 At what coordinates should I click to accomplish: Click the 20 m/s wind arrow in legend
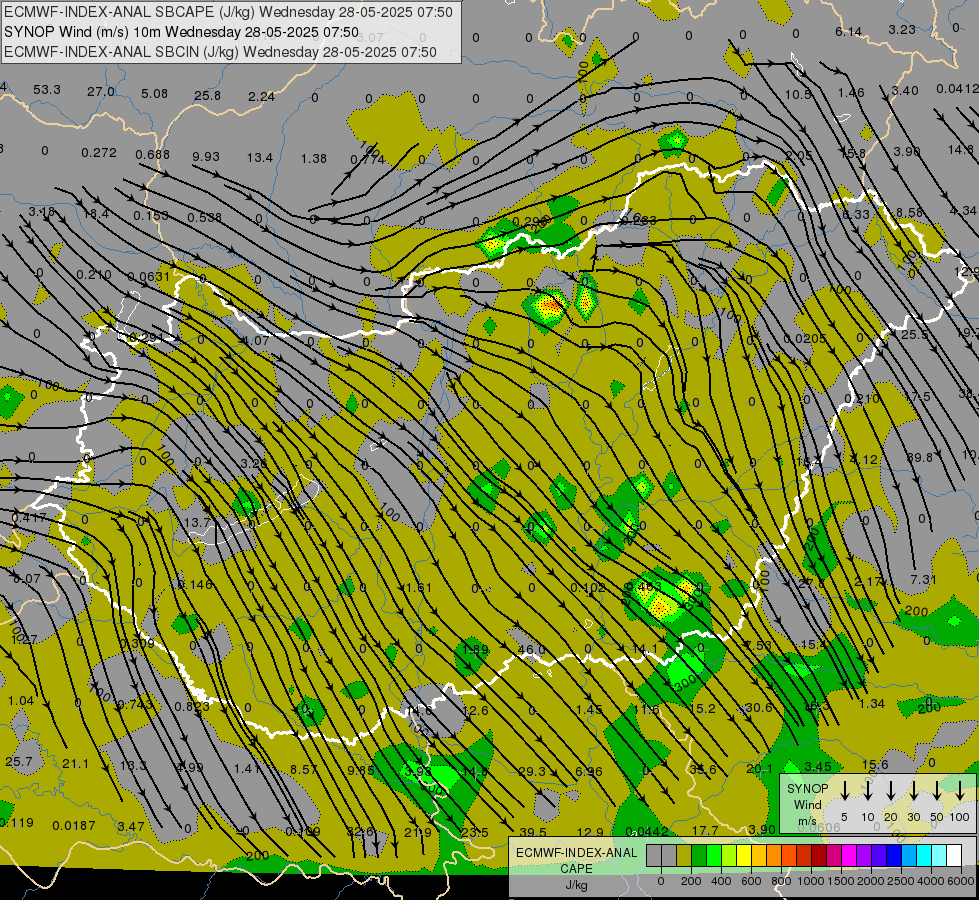tap(891, 791)
